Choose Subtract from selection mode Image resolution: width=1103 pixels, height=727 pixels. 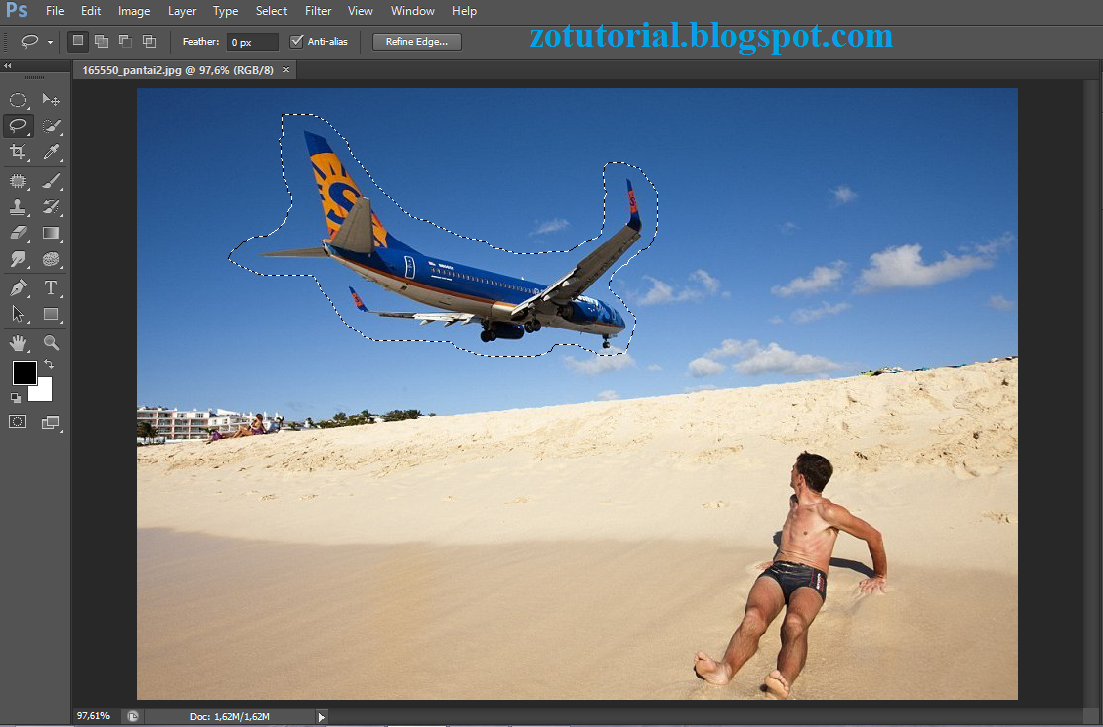(x=125, y=42)
